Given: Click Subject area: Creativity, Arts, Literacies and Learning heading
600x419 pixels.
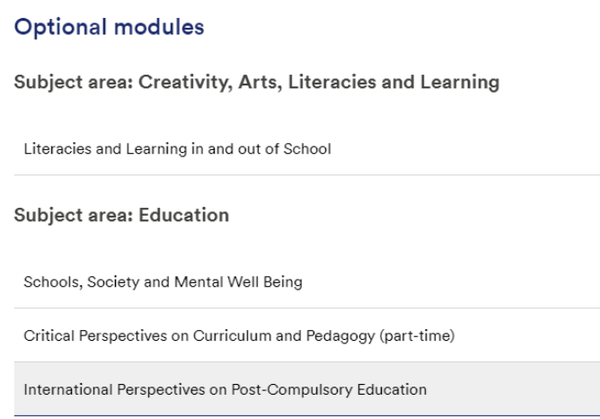Looking at the screenshot, I should 257,82.
